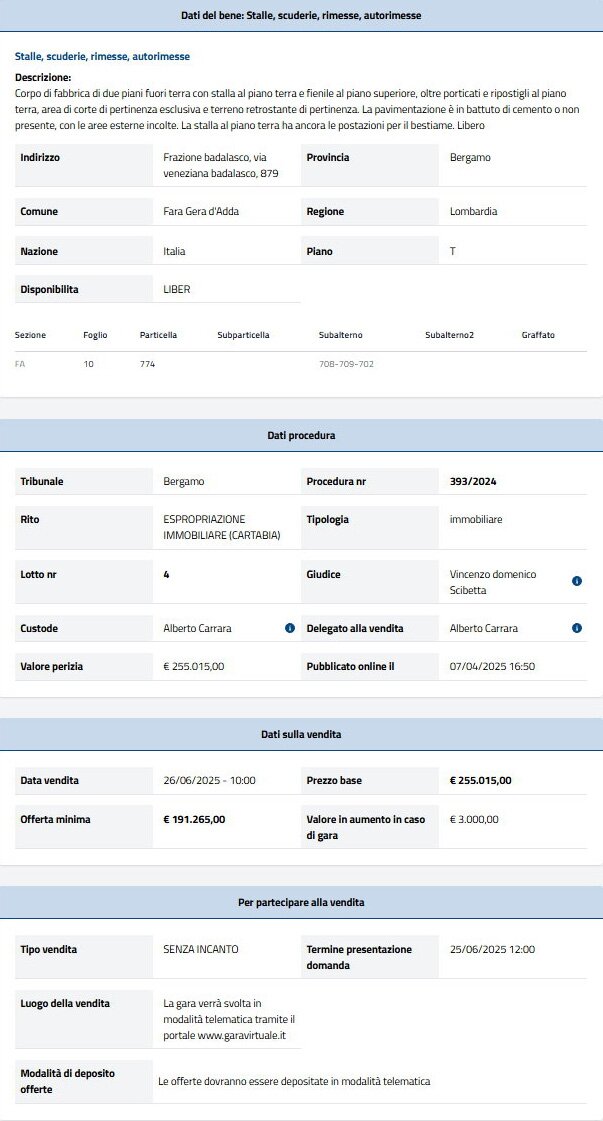Click the 'Tribunale' label
The width and height of the screenshot is (603, 1121).
(x=41, y=481)
